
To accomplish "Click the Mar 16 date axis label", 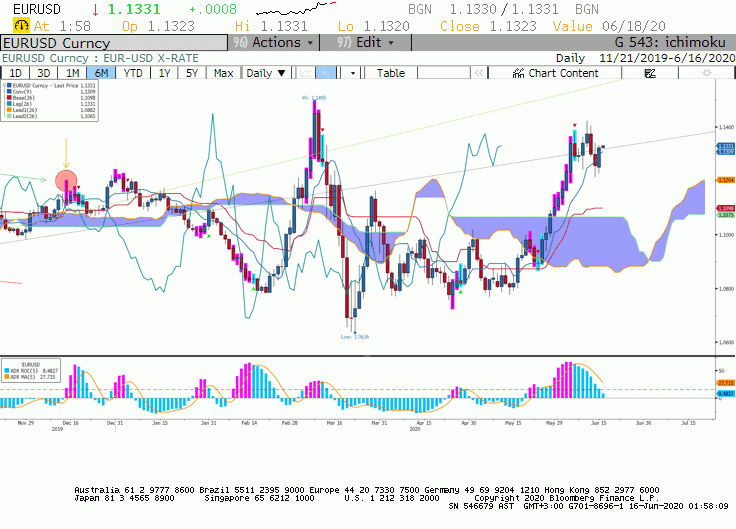I will point(334,423).
